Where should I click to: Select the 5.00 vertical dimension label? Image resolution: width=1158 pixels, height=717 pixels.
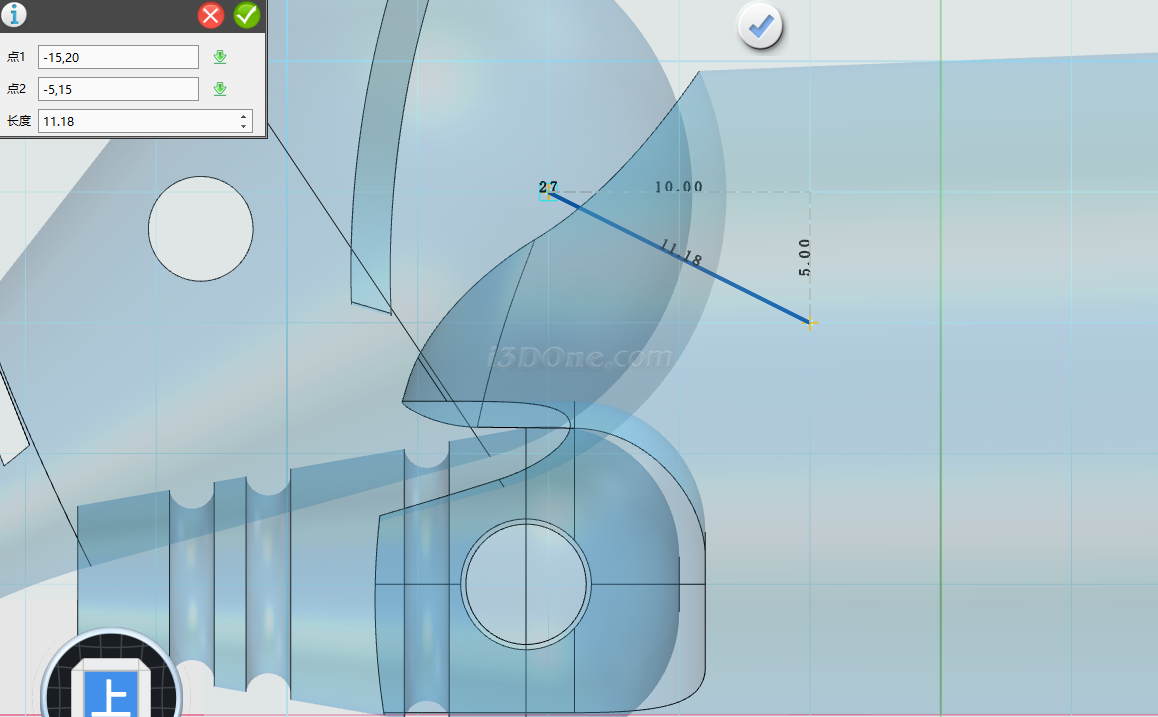click(805, 257)
